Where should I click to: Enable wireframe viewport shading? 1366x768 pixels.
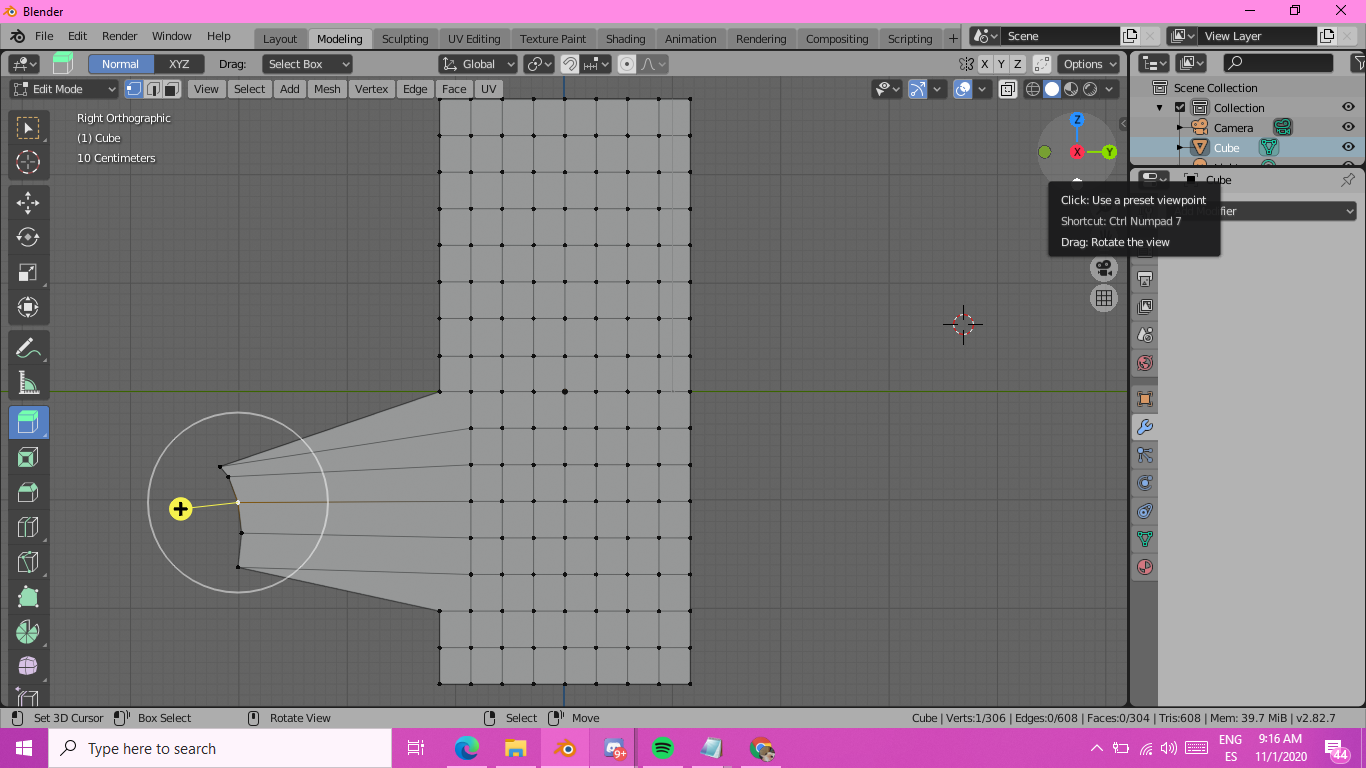1033,89
